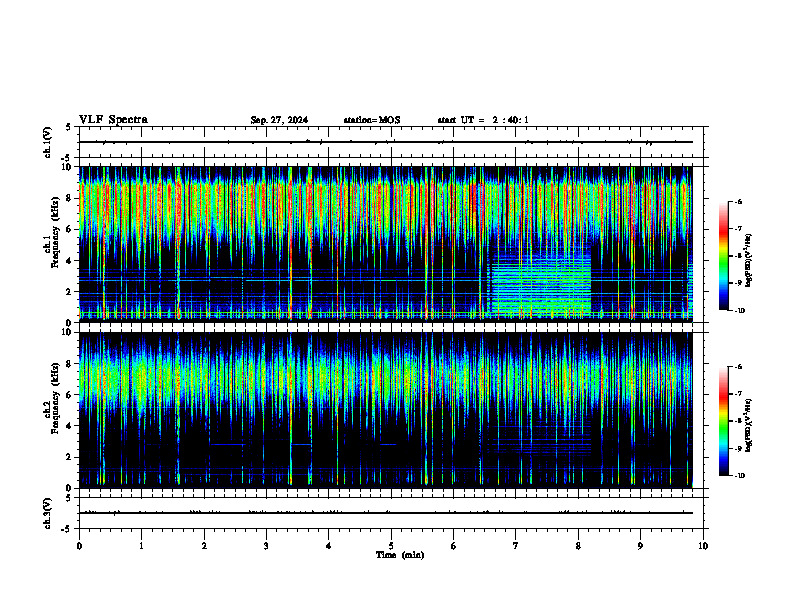Click time-axis tick label "1"
This screenshot has height=612, width=792.
coord(141,546)
